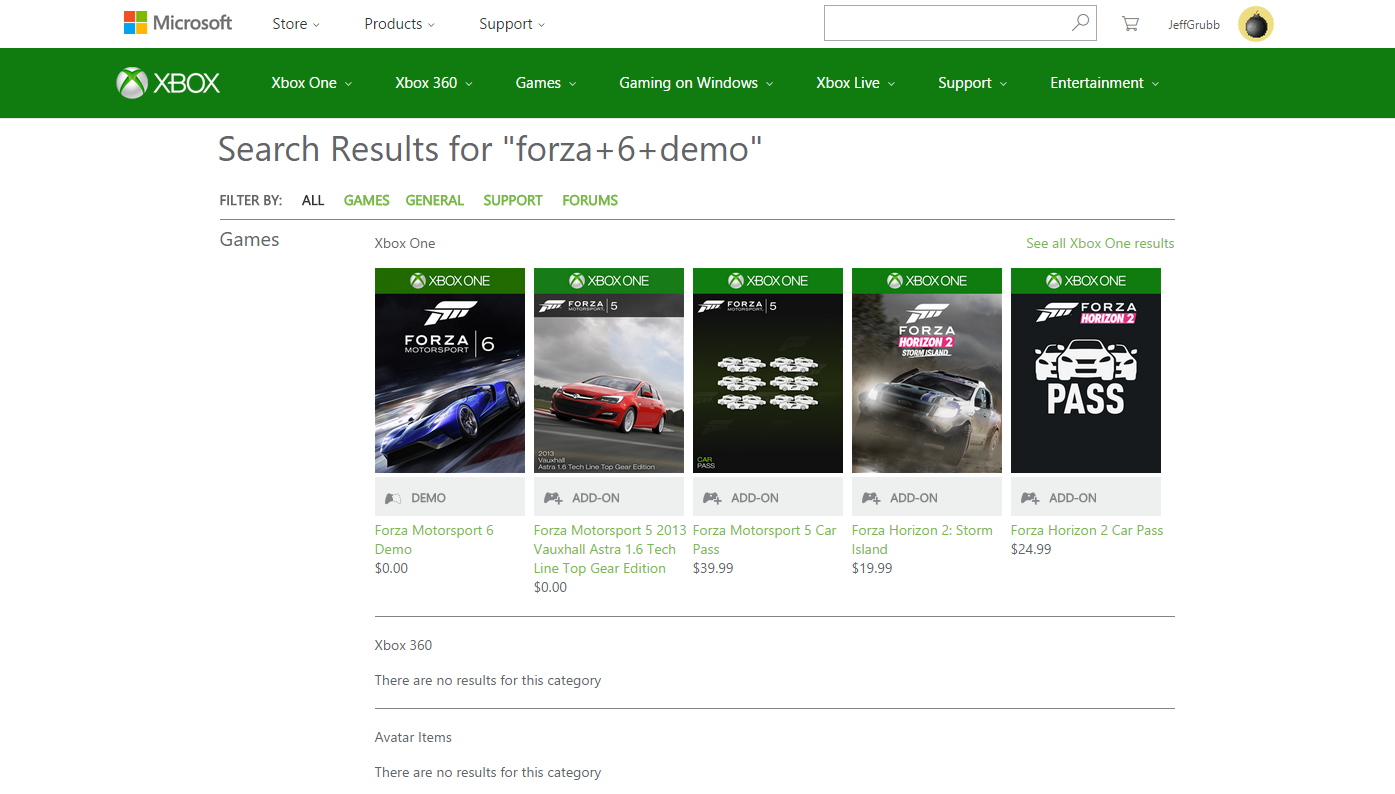Viewport: 1395px width, 794px height.
Task: Click the search magnifier icon
Action: (x=1080, y=23)
